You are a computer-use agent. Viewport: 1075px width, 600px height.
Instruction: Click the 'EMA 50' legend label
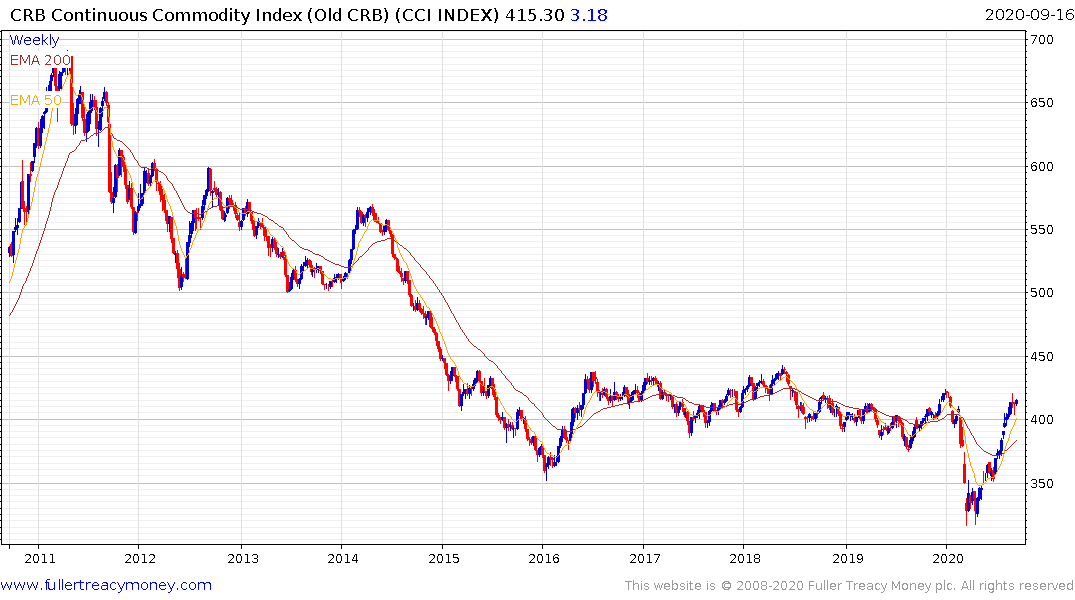point(36,100)
